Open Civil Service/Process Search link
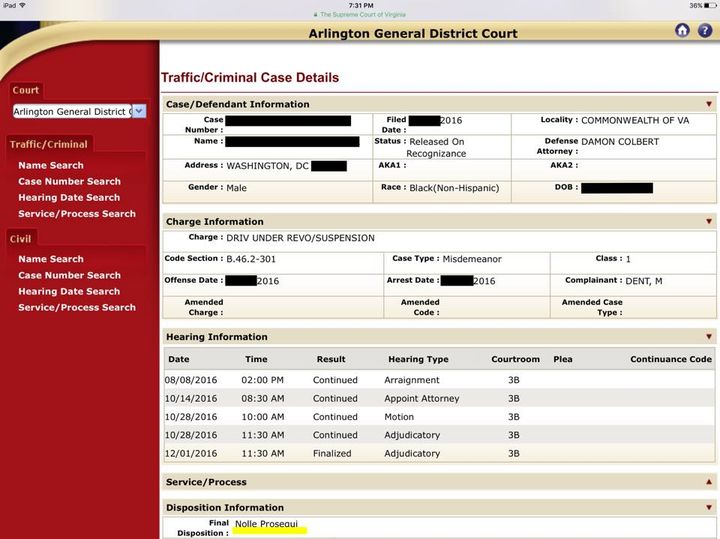720x539 pixels. (77, 308)
